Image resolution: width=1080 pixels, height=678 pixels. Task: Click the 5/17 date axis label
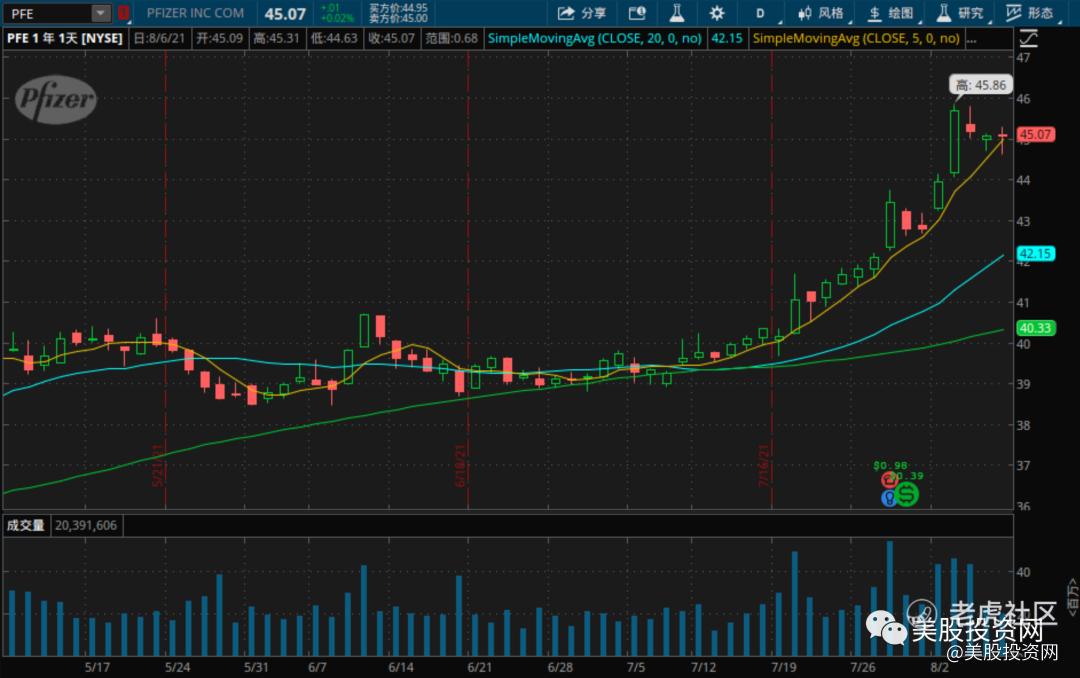point(97,667)
